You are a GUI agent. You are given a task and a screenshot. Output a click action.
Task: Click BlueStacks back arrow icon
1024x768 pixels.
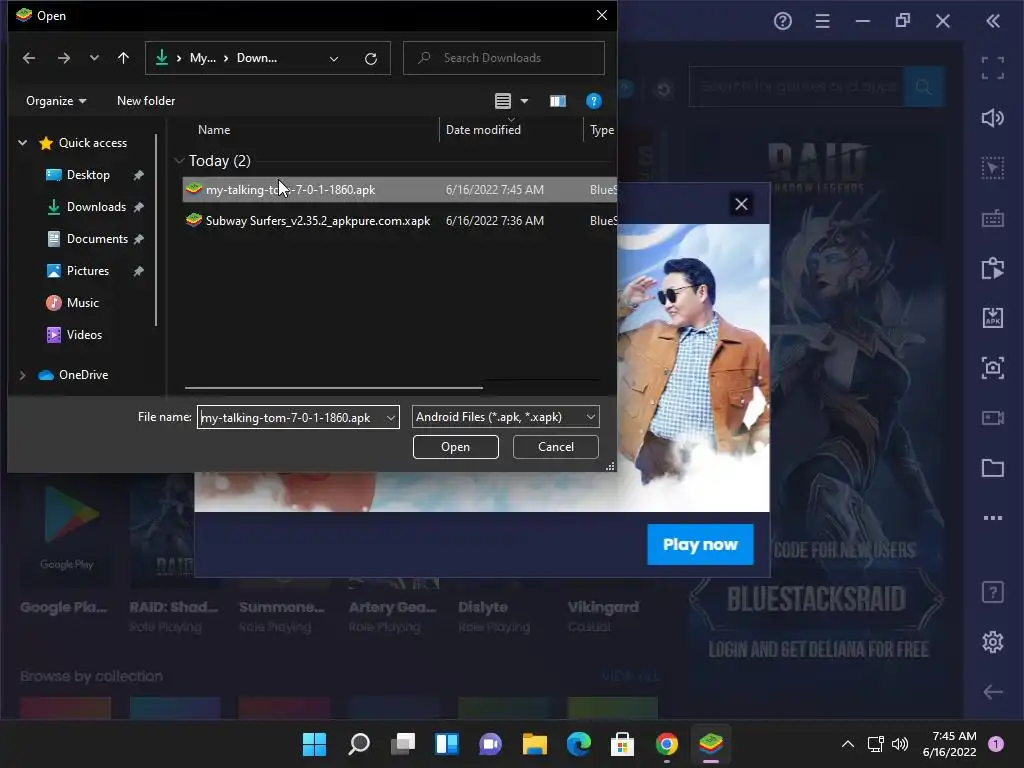992,692
